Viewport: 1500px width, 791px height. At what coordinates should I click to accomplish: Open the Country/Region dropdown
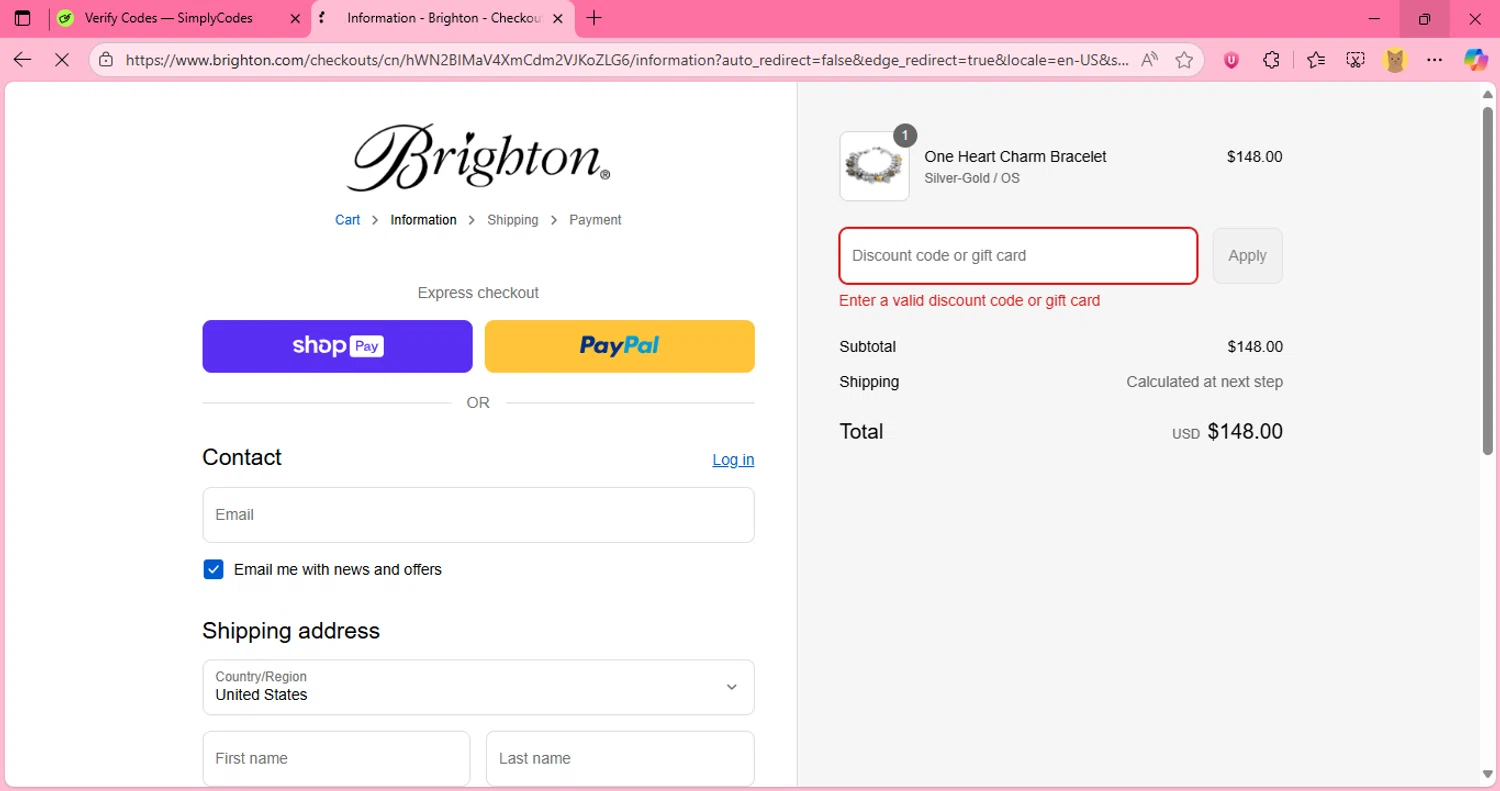click(x=478, y=687)
